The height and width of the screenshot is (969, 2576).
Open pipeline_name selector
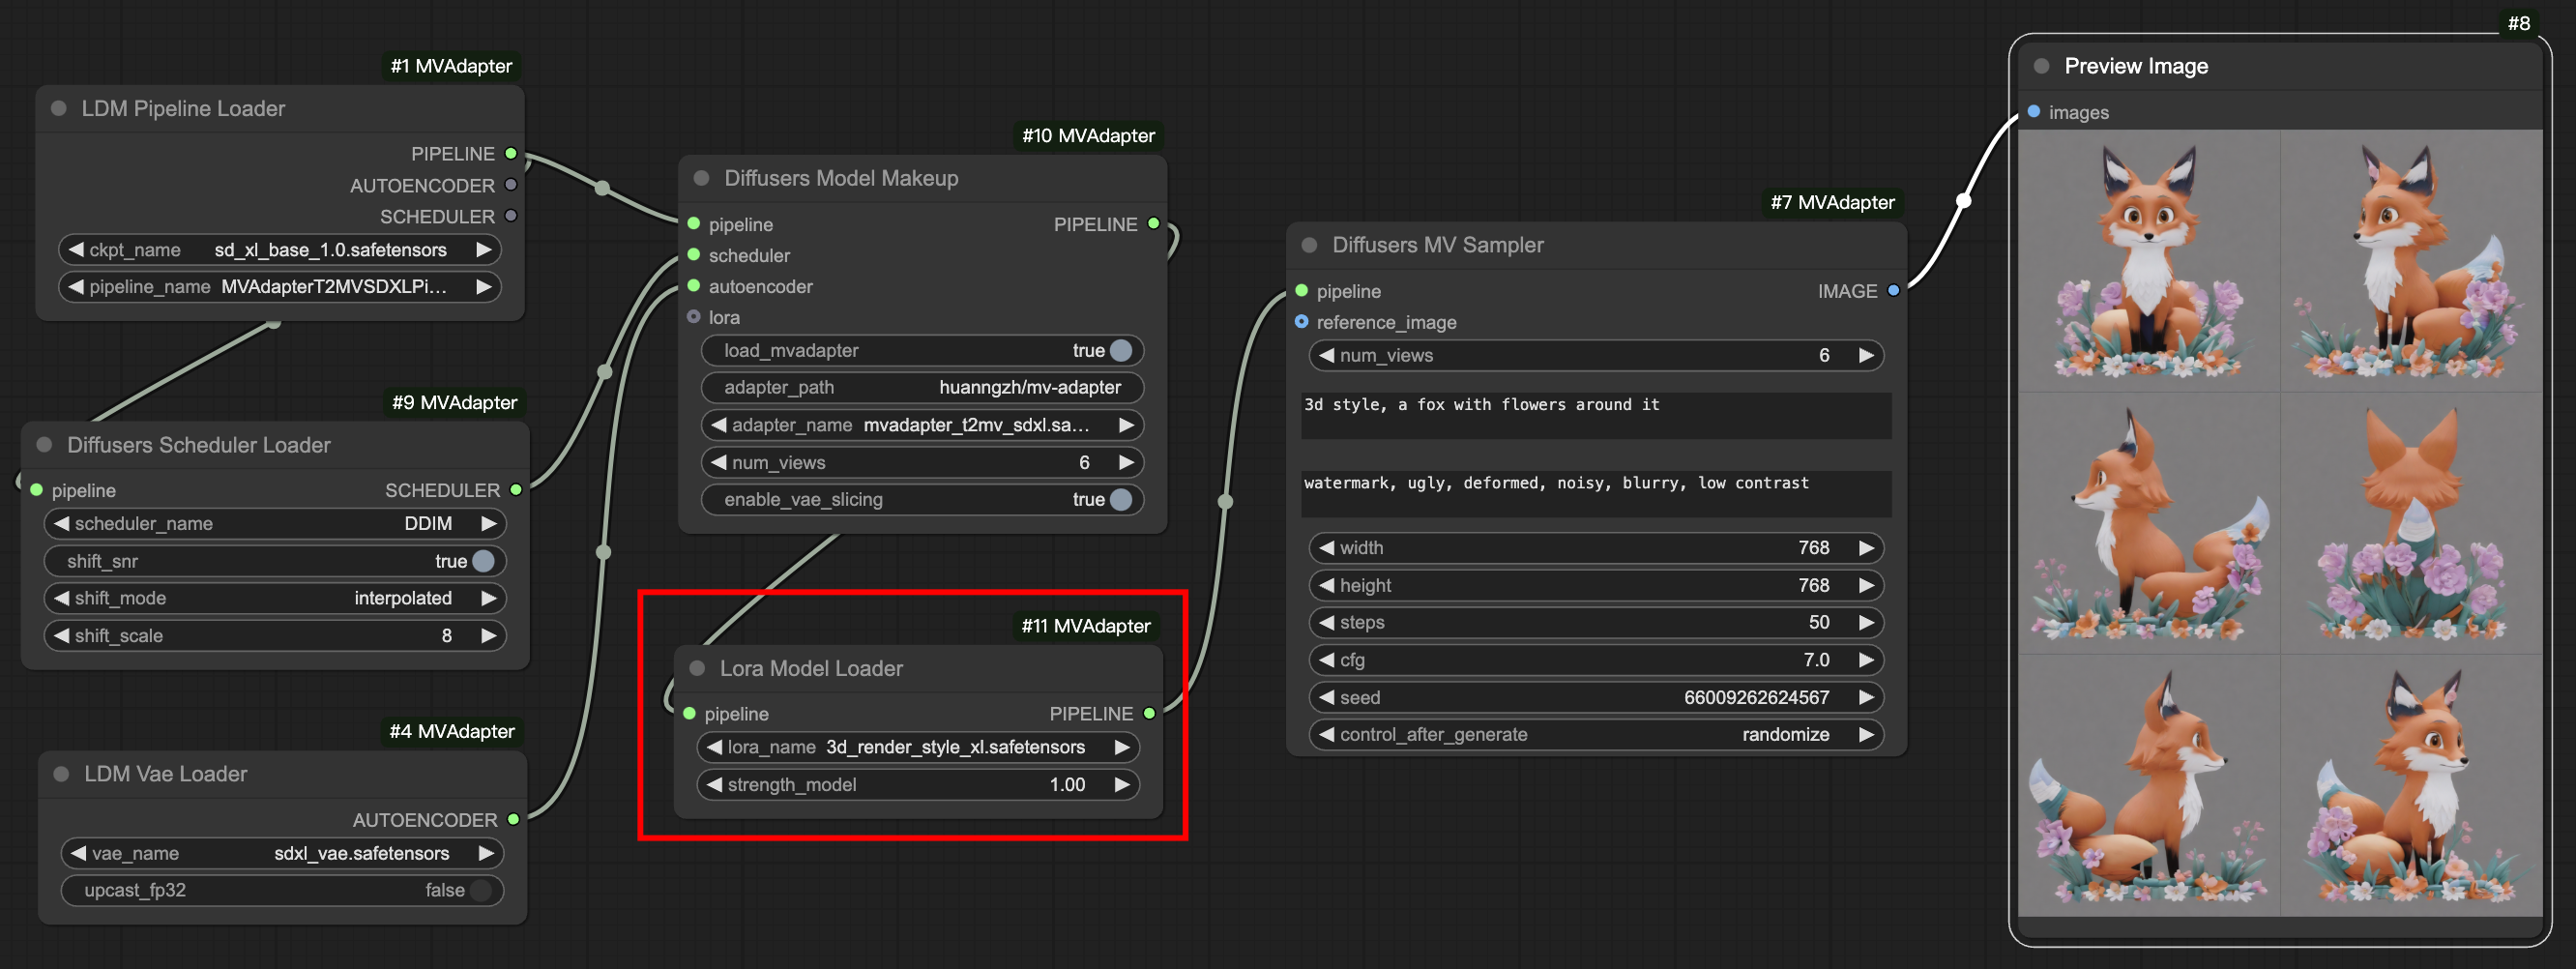[x=280, y=287]
